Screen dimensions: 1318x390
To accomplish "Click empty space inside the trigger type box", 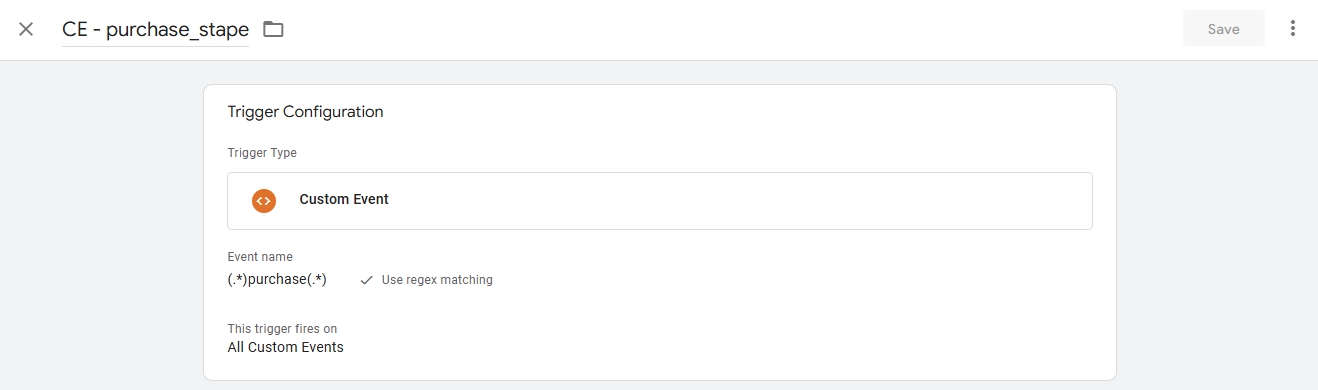I will tap(740, 200).
